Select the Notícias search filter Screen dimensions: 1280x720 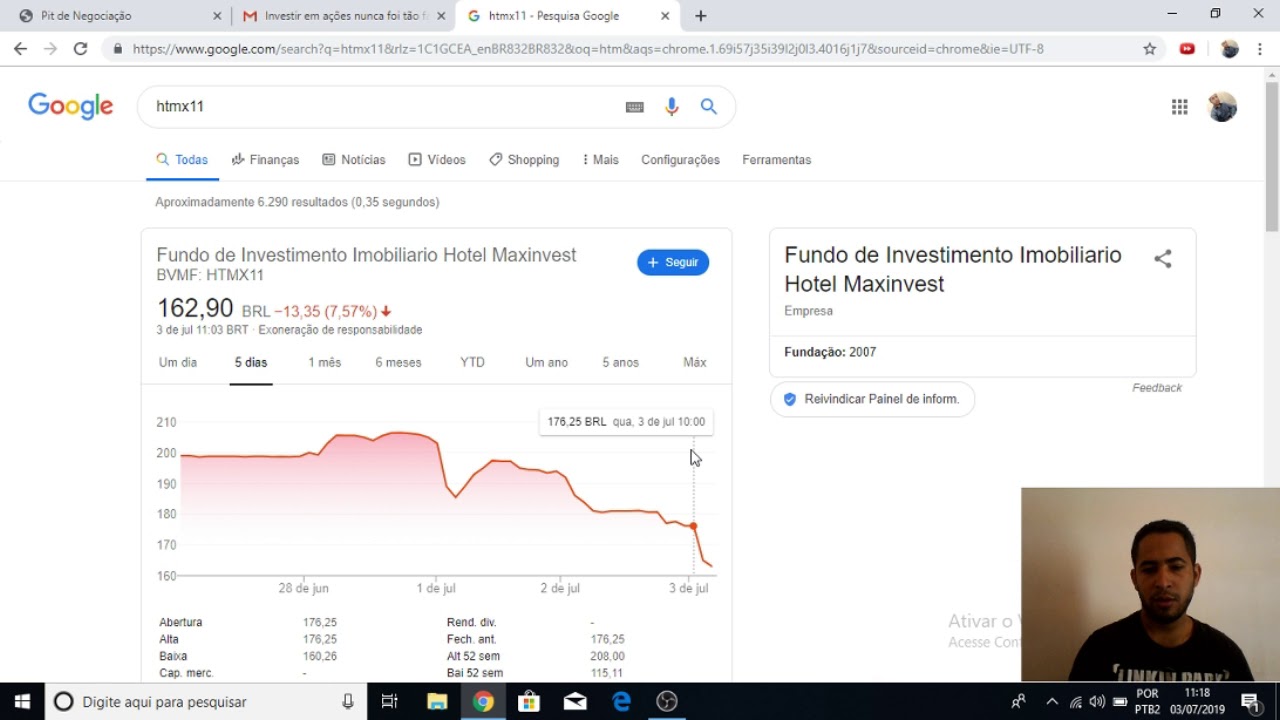(353, 160)
